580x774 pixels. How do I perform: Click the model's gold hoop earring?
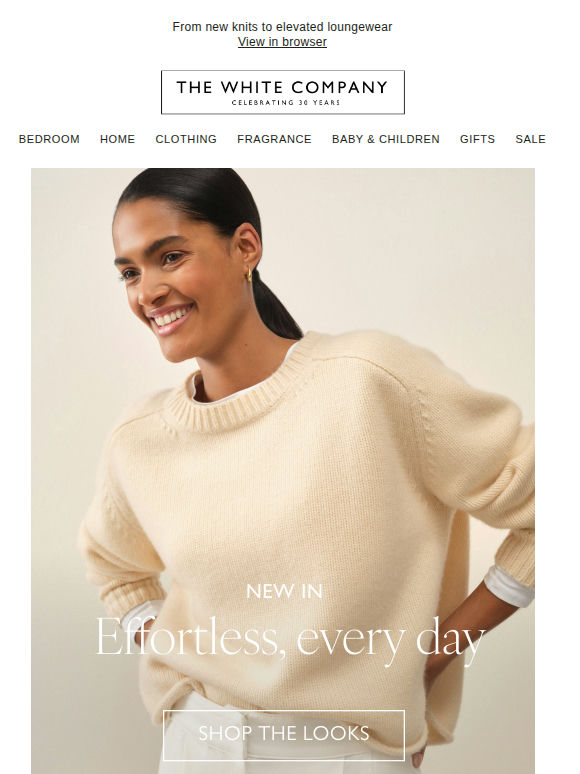coord(249,275)
